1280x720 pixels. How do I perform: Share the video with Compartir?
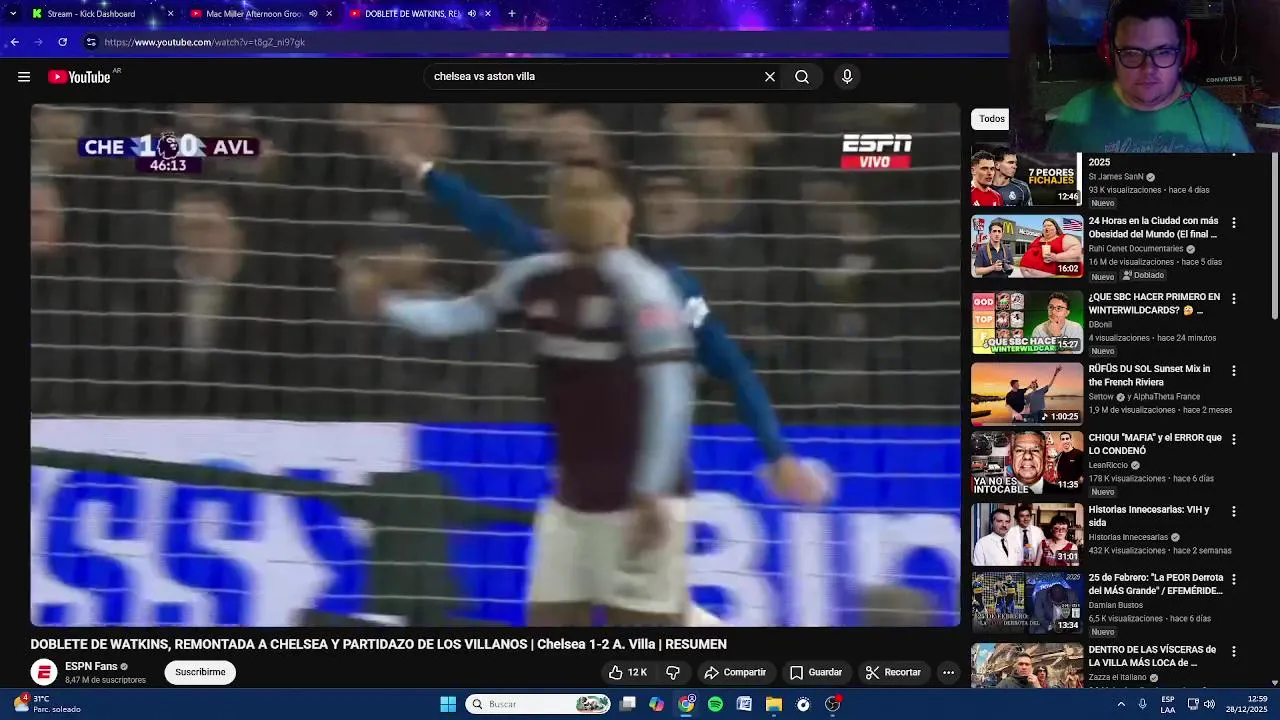(x=735, y=672)
